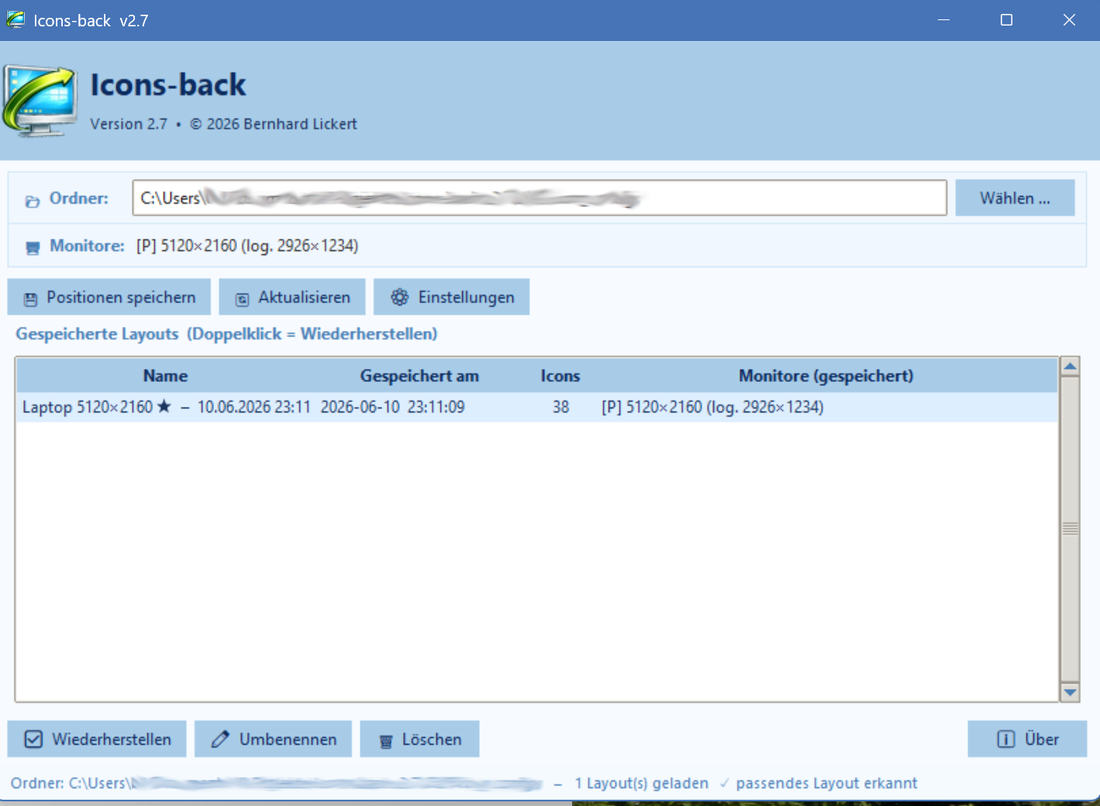
Task: Click the floppy disk save icon
Action: click(x=30, y=300)
